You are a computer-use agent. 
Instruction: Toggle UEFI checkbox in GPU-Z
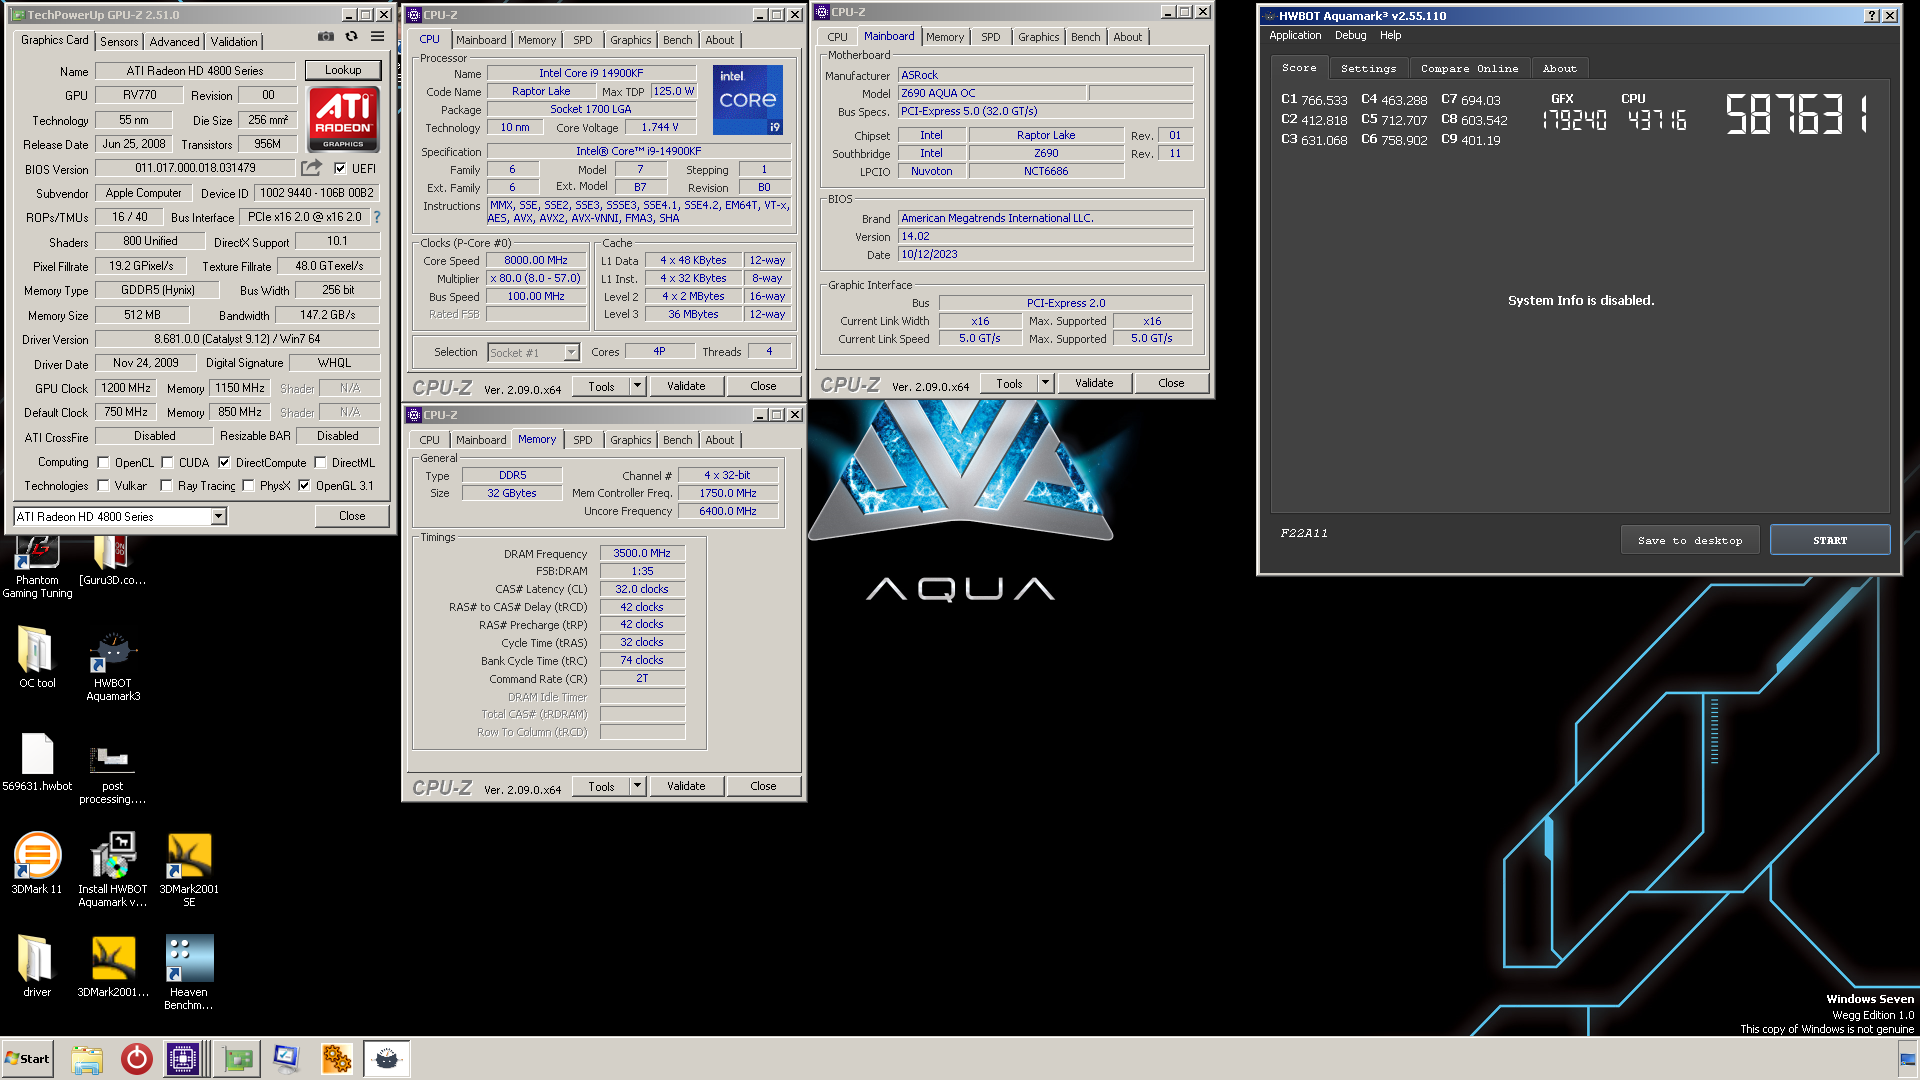click(340, 169)
